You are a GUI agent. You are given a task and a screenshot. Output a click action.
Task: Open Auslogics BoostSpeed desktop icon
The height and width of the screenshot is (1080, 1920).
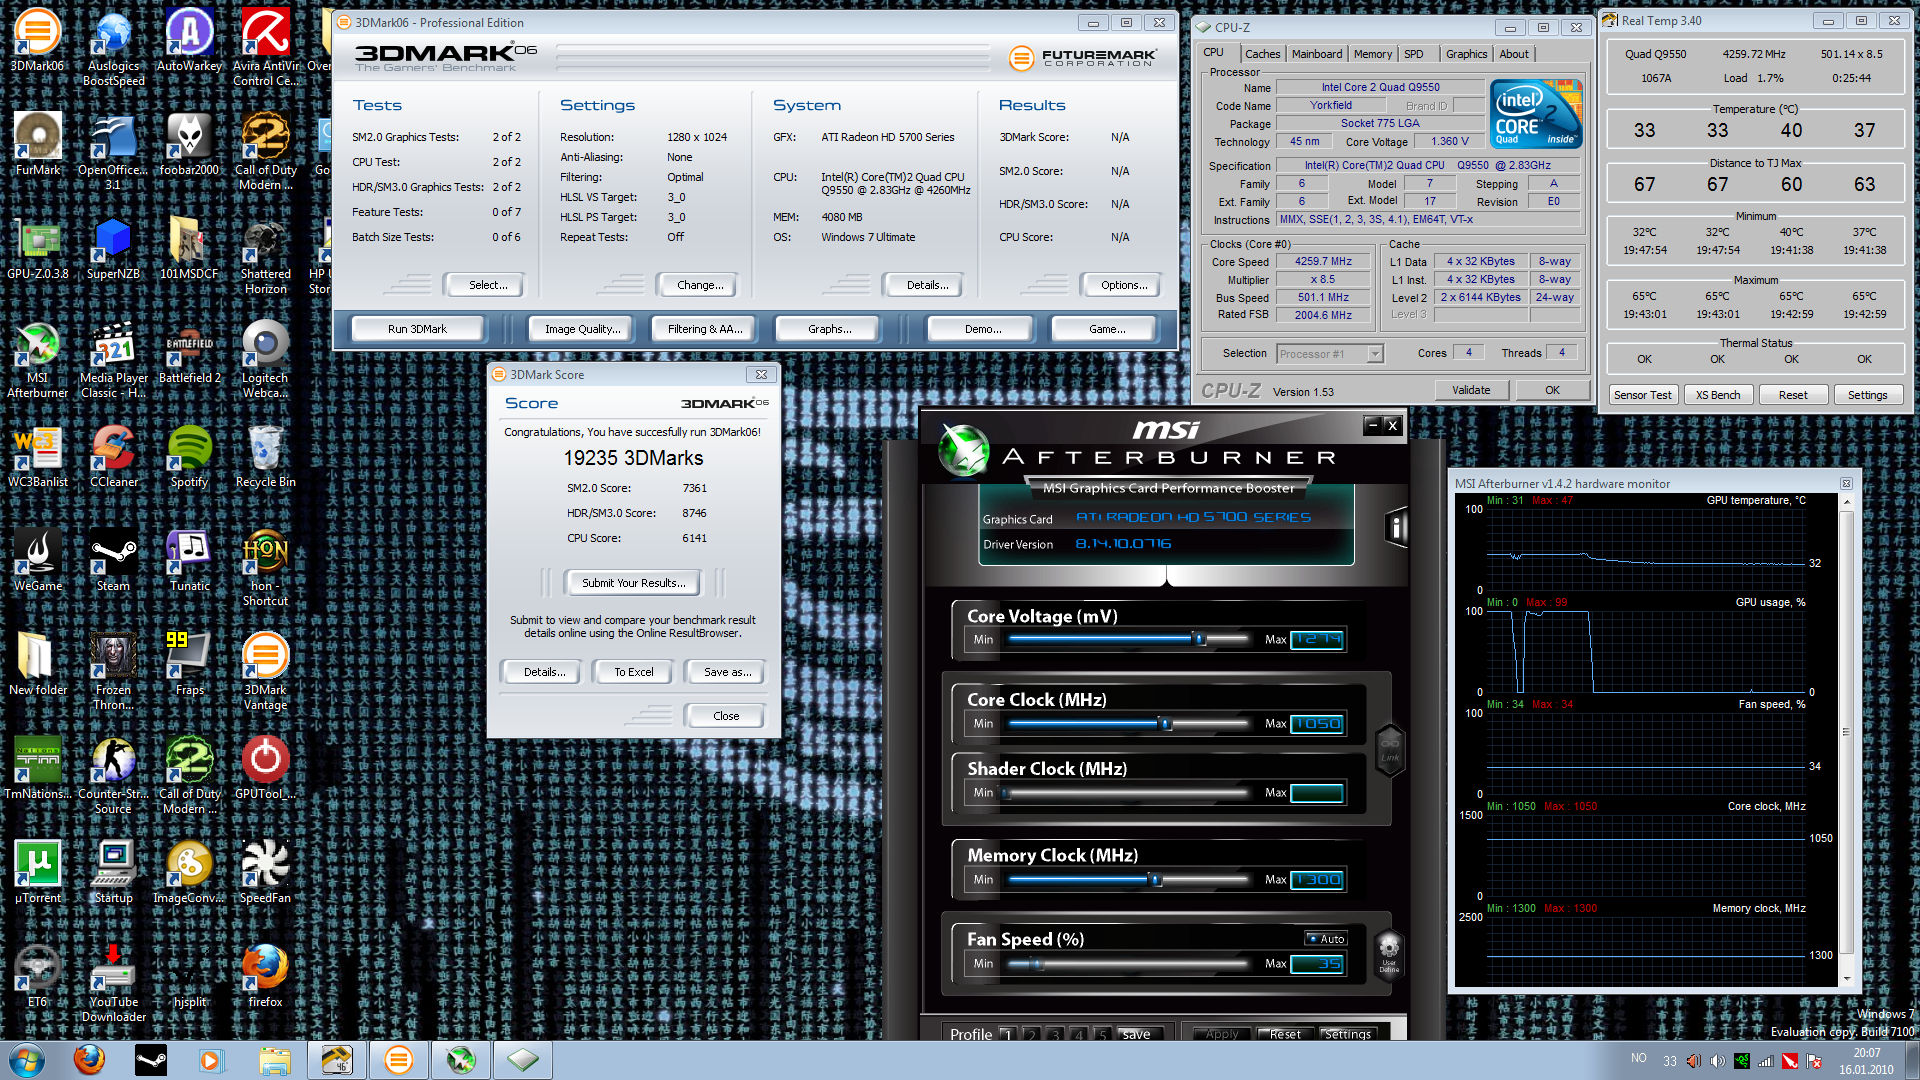pos(113,47)
